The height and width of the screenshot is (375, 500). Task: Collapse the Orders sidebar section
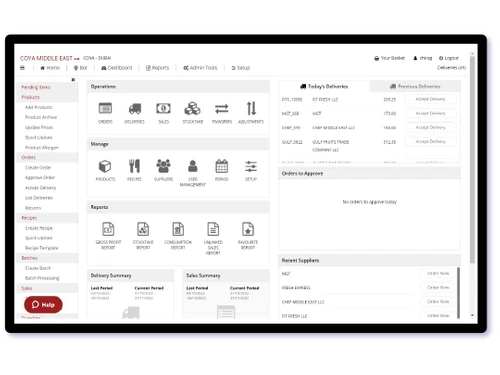pos(47,157)
